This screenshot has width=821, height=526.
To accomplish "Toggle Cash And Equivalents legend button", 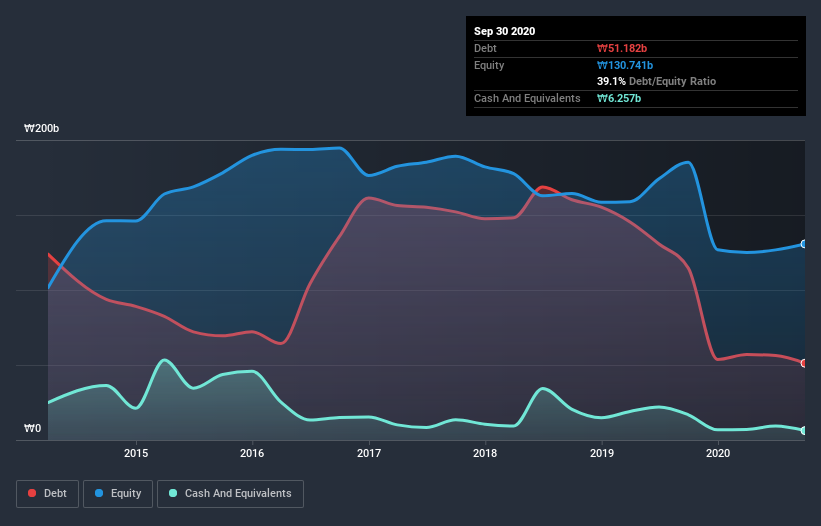I will coord(230,494).
